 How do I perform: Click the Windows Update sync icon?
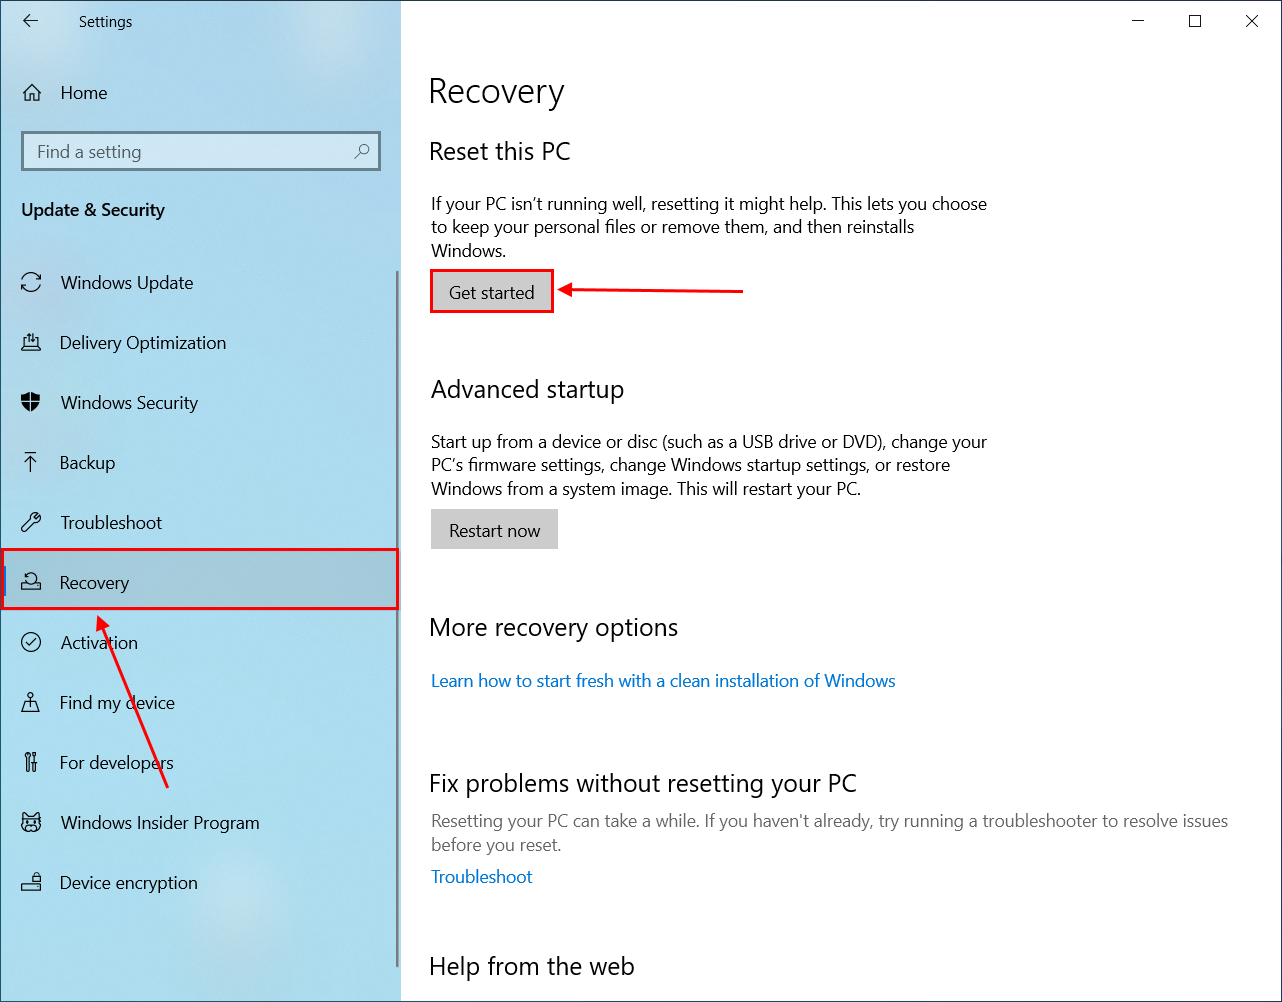click(x=31, y=283)
